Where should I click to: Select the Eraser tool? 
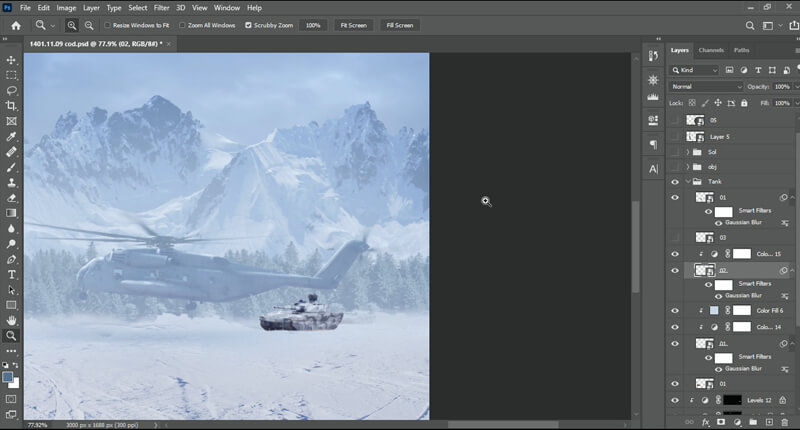tap(11, 198)
